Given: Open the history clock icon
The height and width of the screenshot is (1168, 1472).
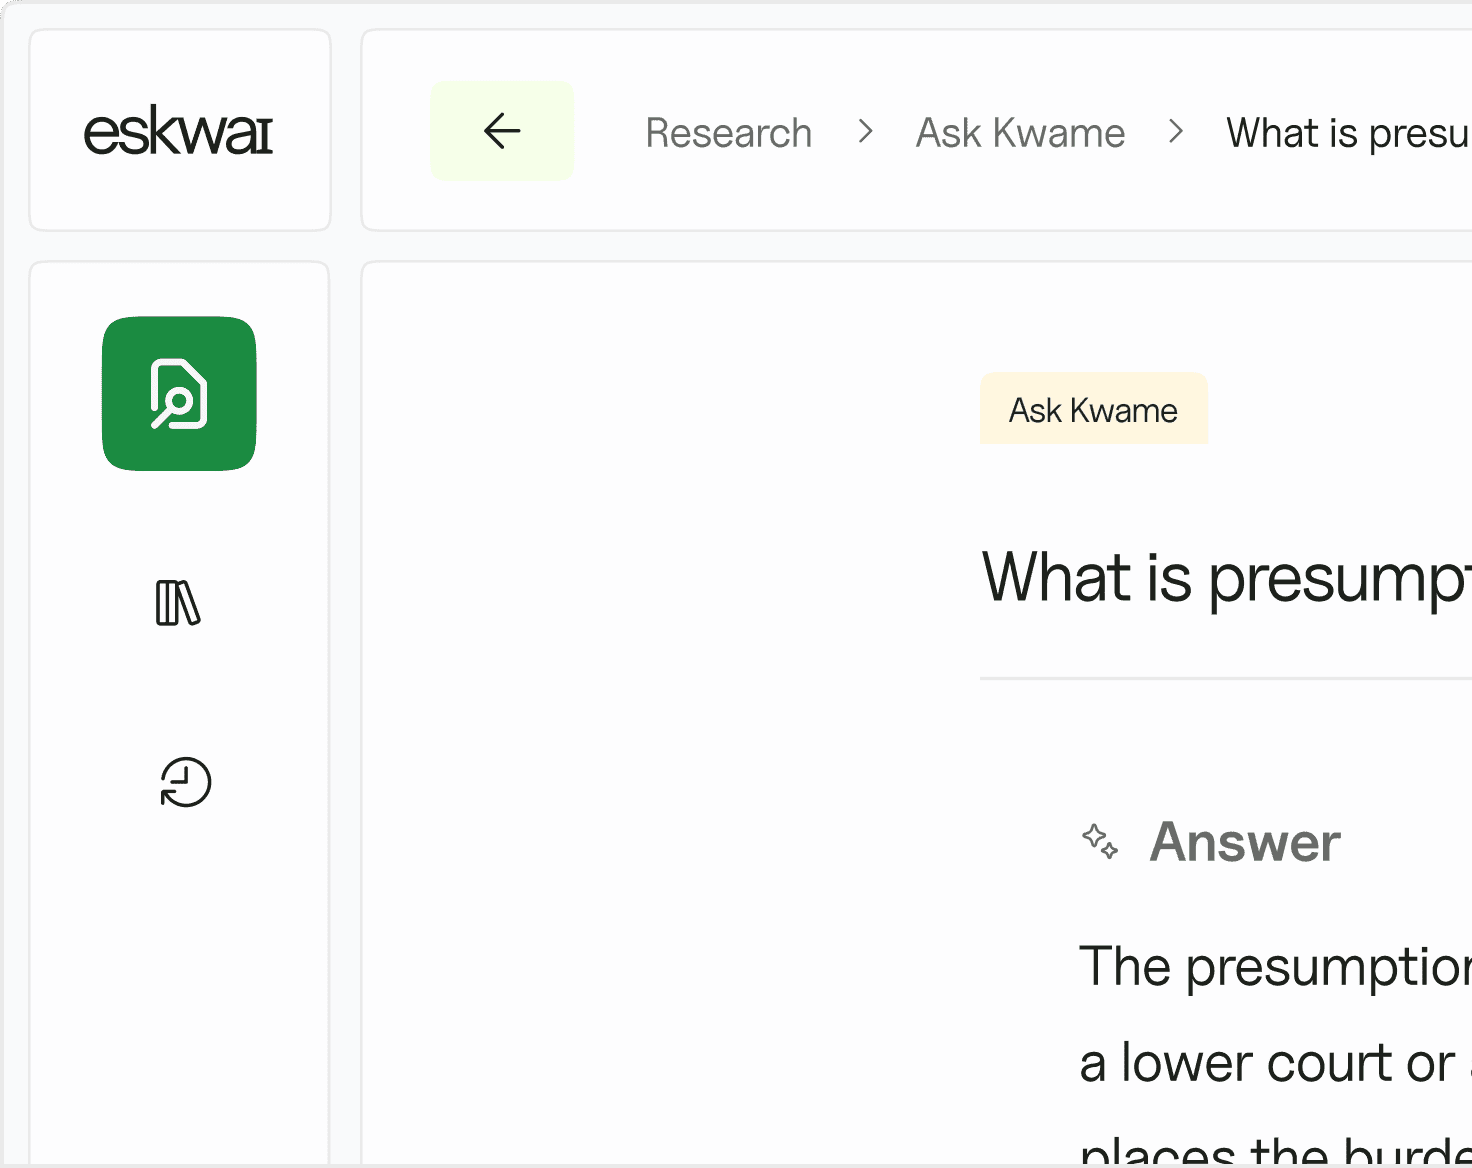Looking at the screenshot, I should coord(185,782).
